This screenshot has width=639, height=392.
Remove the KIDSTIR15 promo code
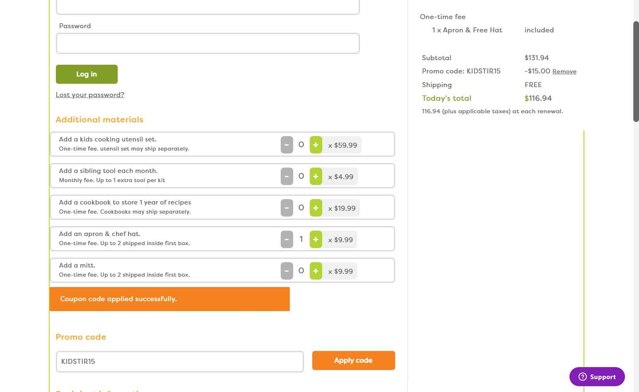click(564, 72)
